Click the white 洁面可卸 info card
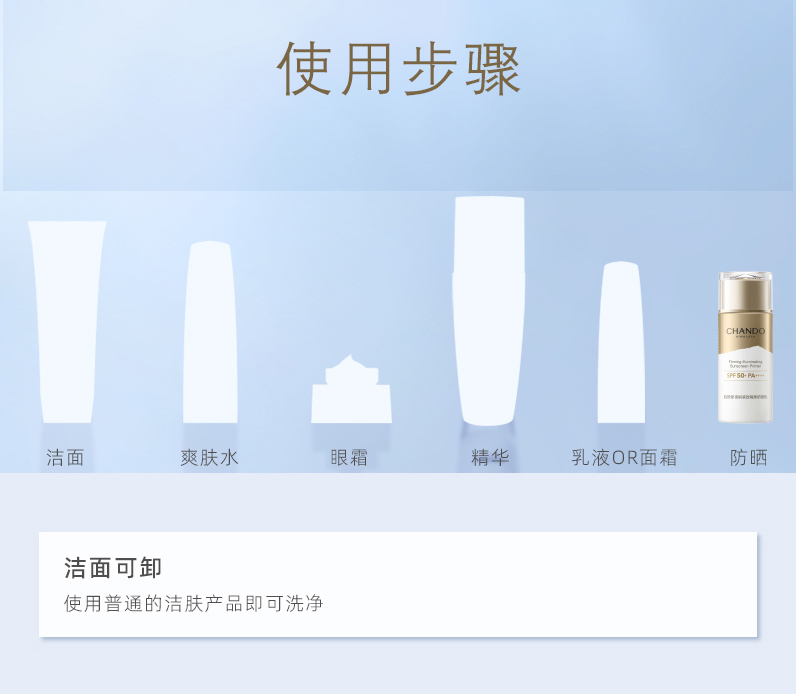 click(398, 584)
